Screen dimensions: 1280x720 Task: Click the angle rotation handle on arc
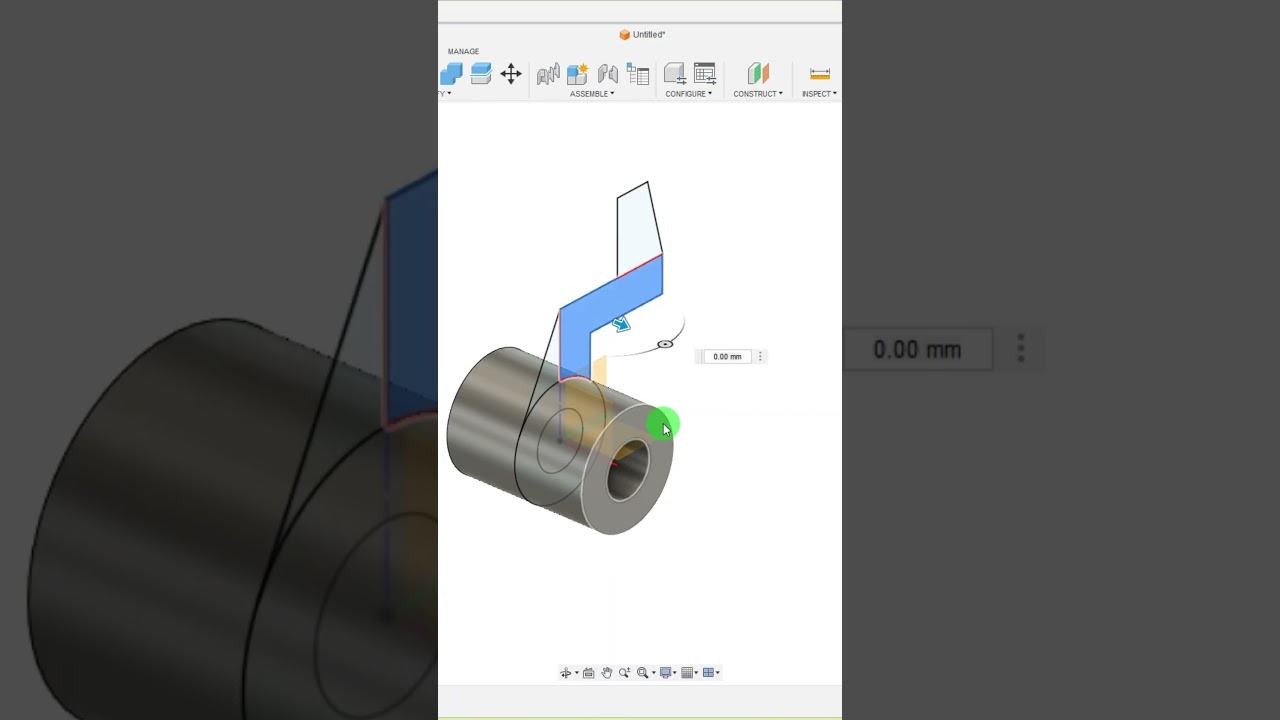coord(665,344)
